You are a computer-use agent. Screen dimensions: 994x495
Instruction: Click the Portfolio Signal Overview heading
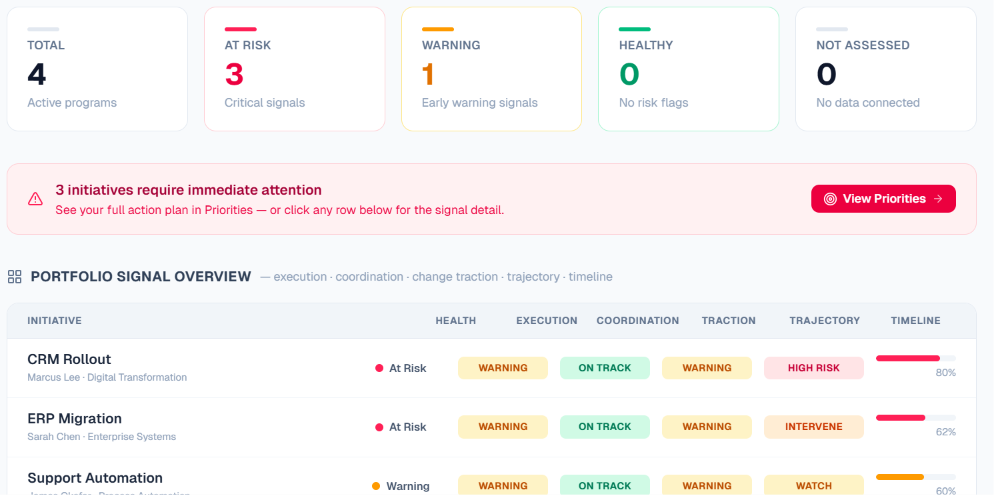click(x=141, y=277)
